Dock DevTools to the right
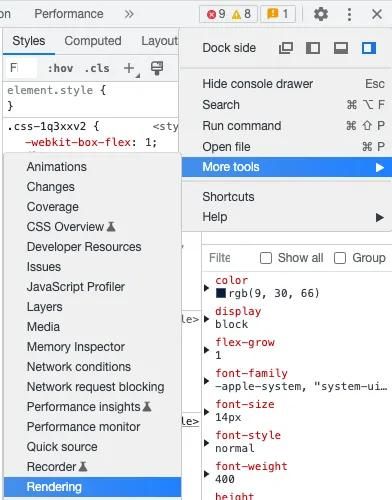This screenshot has width=392, height=500. [x=369, y=48]
